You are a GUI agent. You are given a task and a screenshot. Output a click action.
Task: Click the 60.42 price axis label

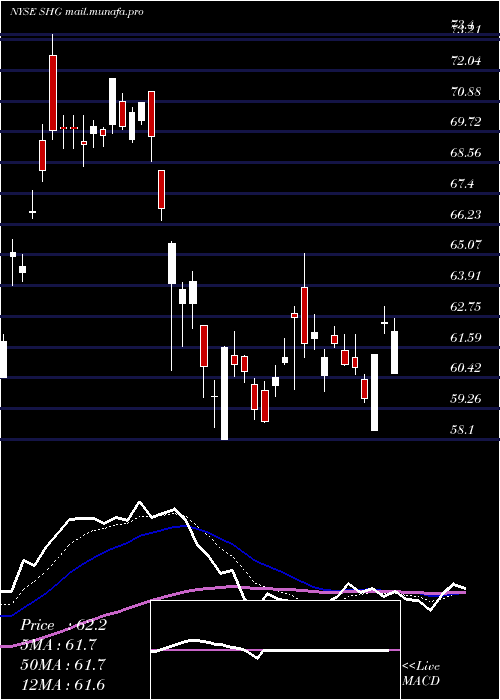click(466, 368)
